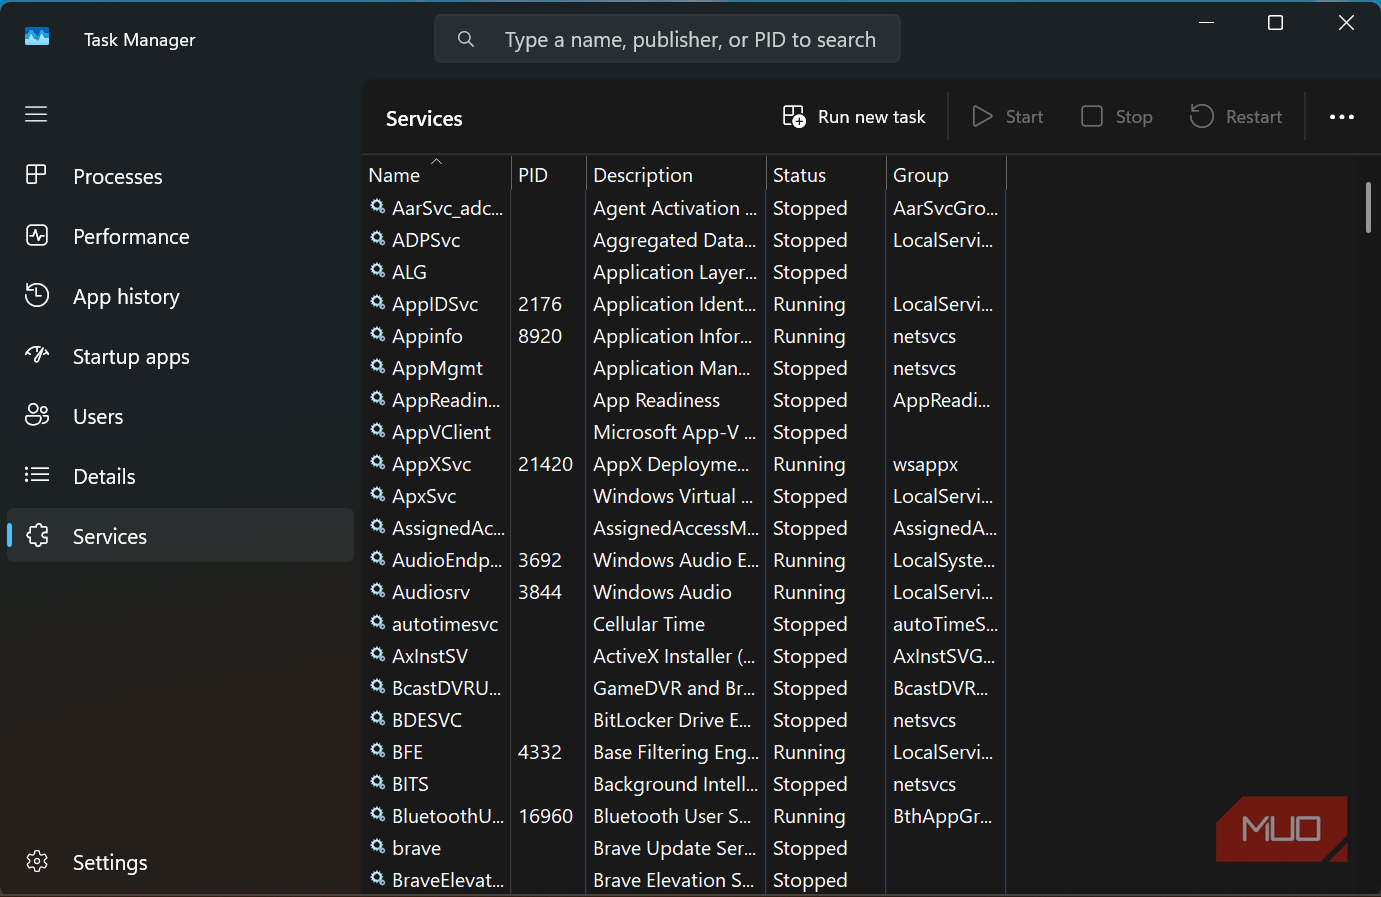
Task: Select the AppXSvc service name
Action: [x=431, y=464]
